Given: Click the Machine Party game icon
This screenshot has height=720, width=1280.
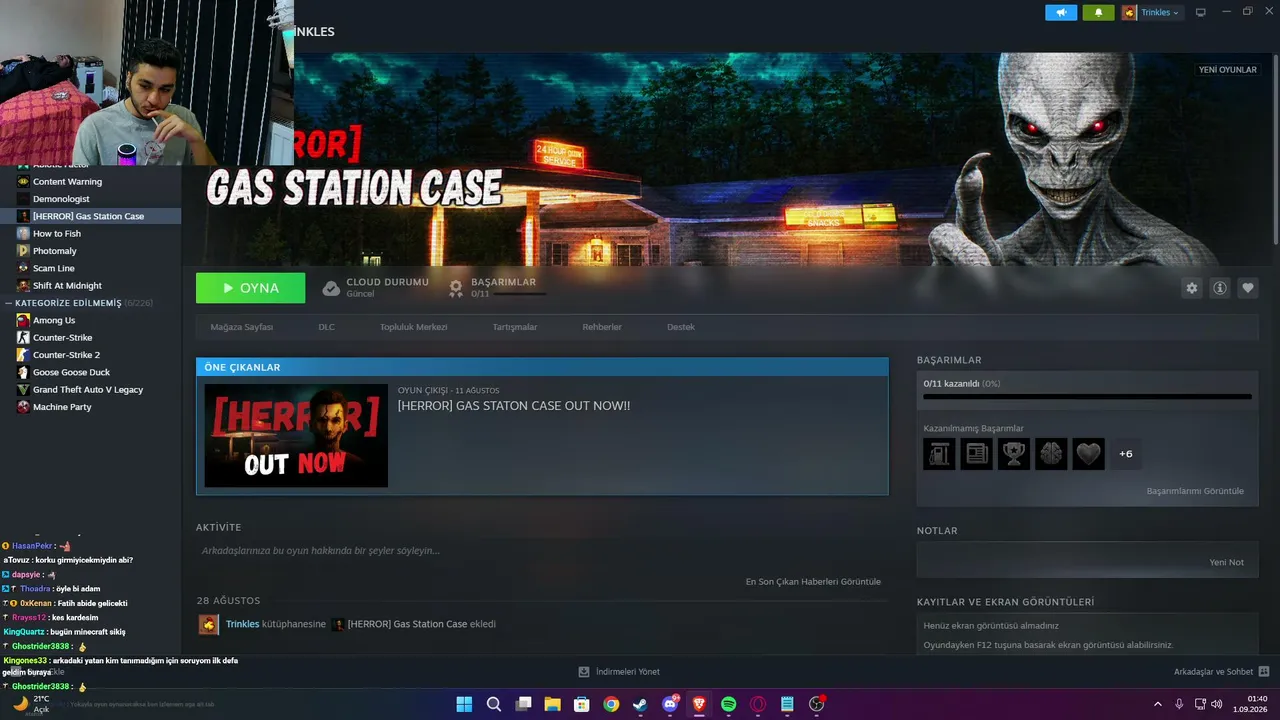Looking at the screenshot, I should click(x=23, y=407).
